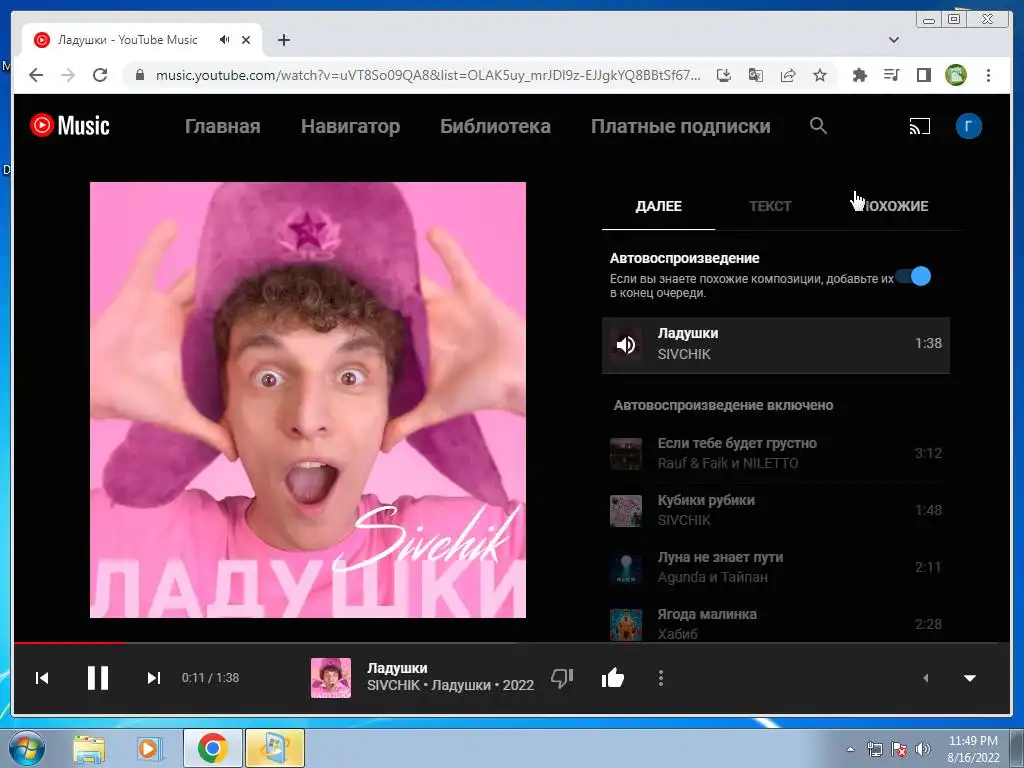Open the Ладушки album link in player bar
This screenshot has height=768, width=1024.
(x=461, y=686)
